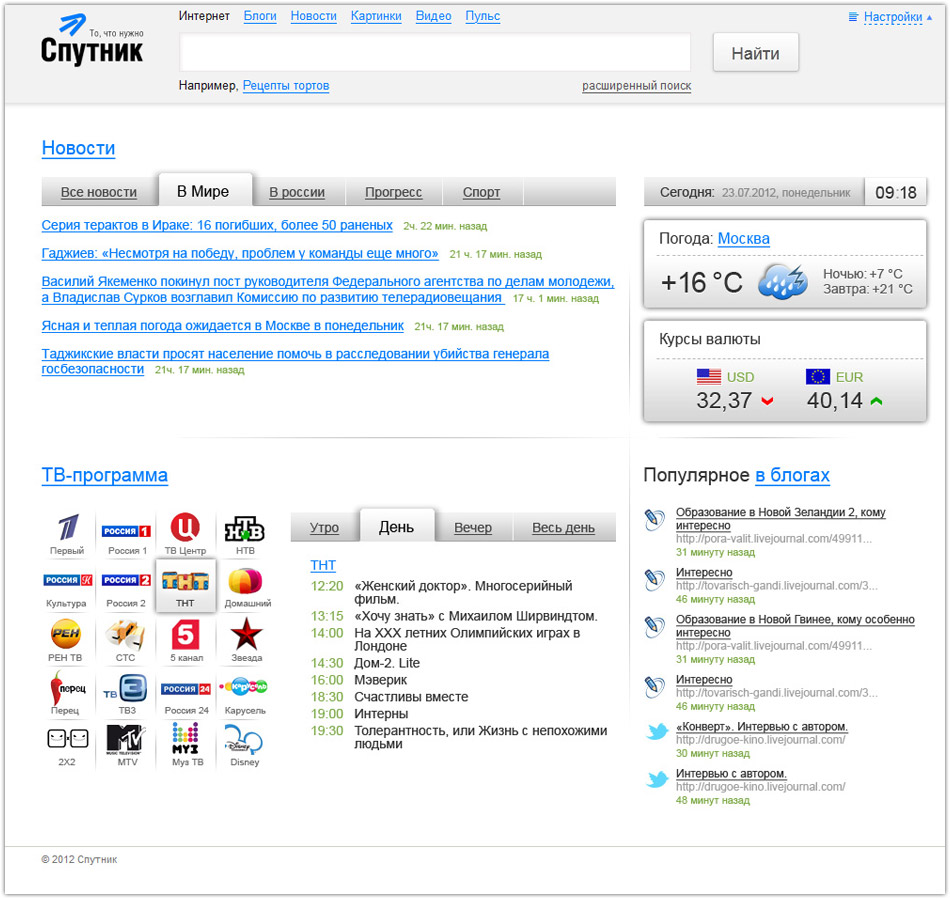Image resolution: width=950 pixels, height=899 pixels.
Task: Try the Рецепты тортов example query
Action: pos(285,85)
